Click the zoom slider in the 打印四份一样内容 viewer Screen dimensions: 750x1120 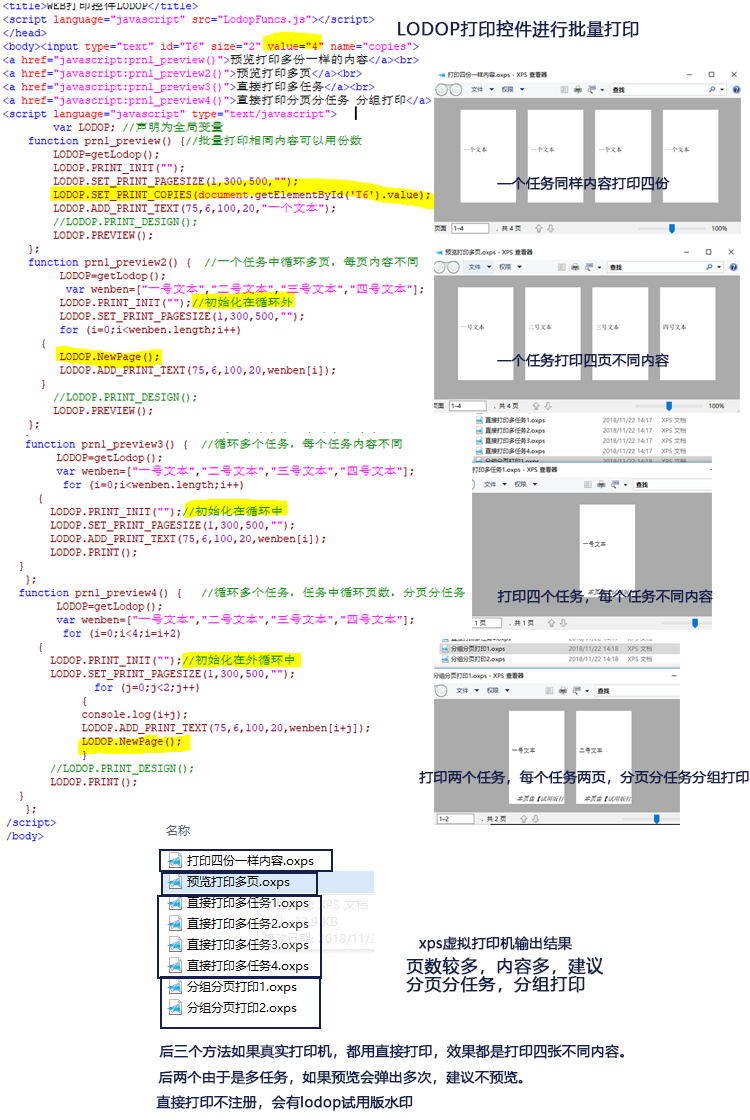pyautogui.click(x=671, y=228)
